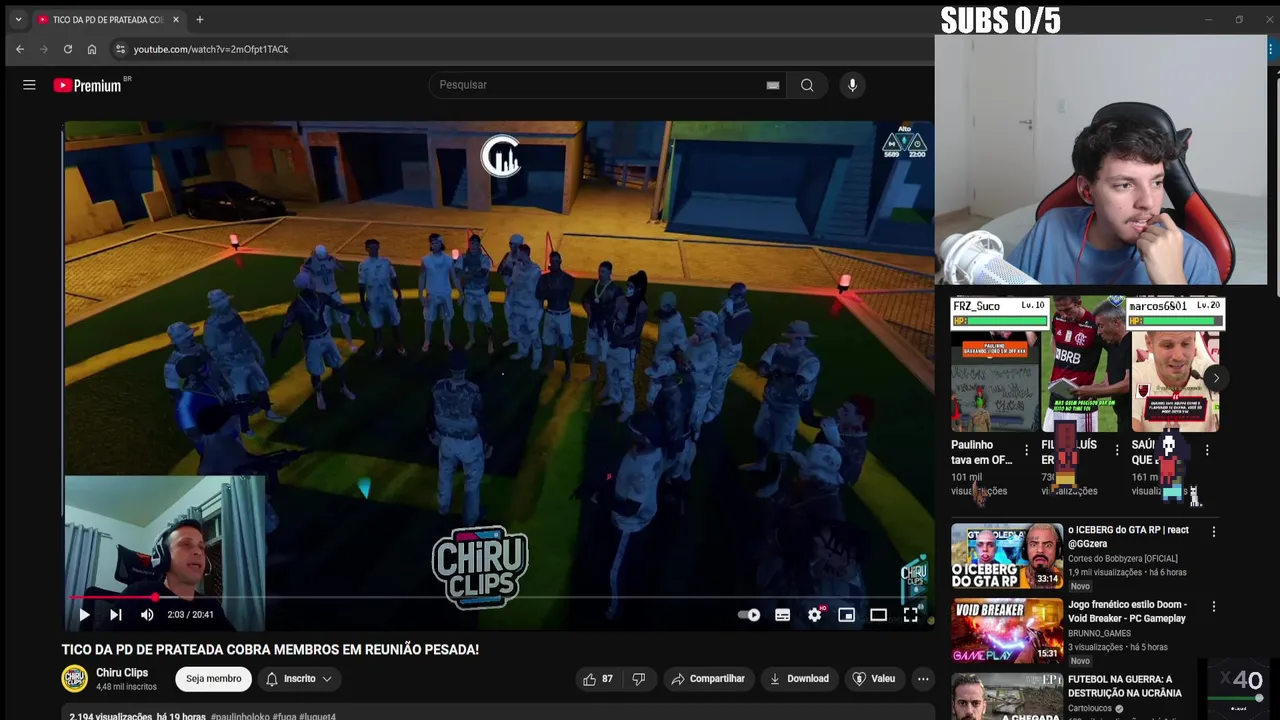Screen dimensions: 1280x720
Task: Open the middle Flamengo short thumbnail
Action: tap(1085, 365)
